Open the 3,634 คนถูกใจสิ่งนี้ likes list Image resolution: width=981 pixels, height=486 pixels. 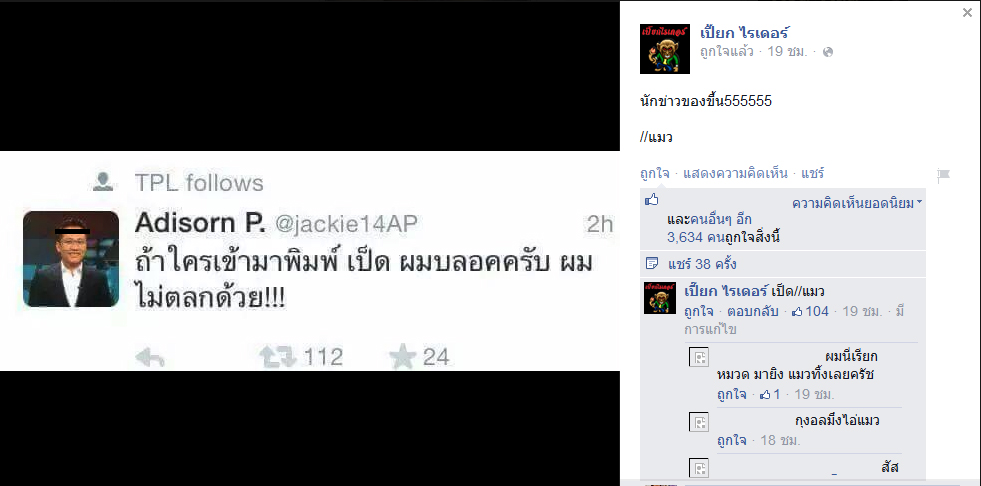click(x=723, y=237)
